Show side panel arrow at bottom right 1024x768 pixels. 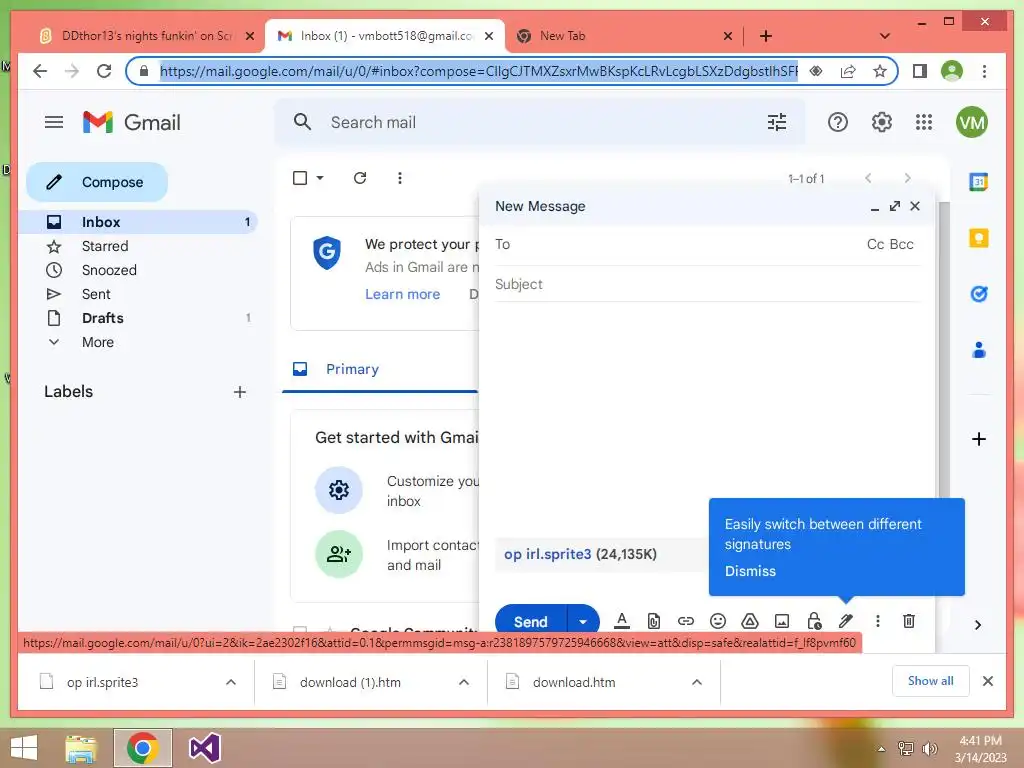(978, 625)
